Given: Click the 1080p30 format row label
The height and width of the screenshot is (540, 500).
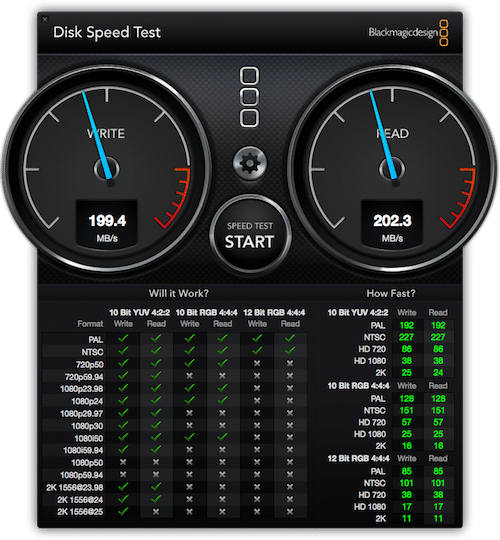Looking at the screenshot, I should [87, 426].
